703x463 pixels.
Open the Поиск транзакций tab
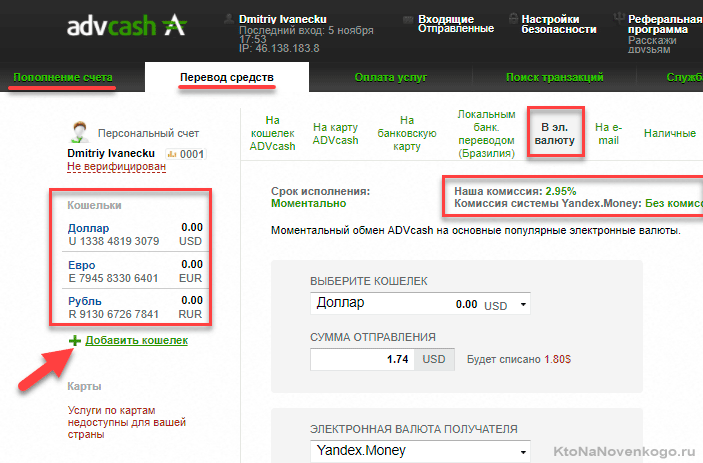[555, 77]
